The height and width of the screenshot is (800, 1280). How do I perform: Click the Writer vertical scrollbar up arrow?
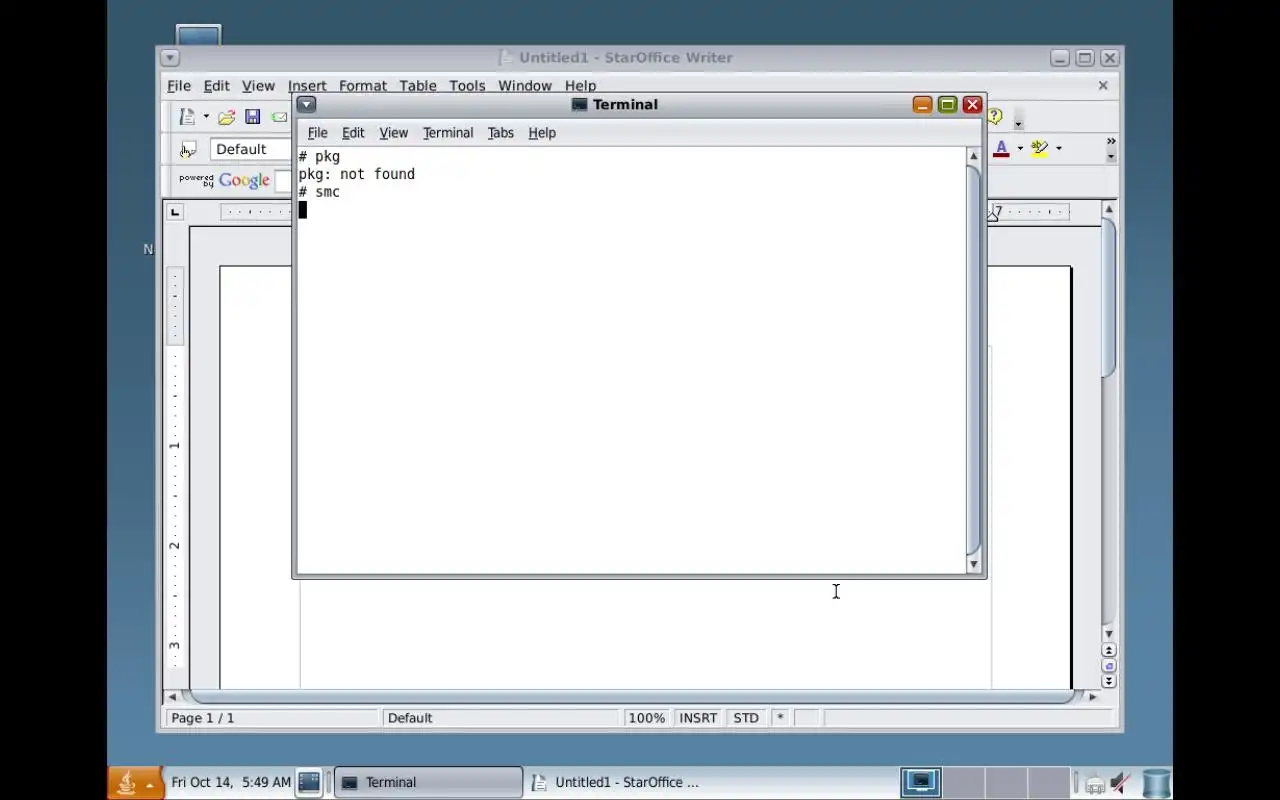(1108, 209)
